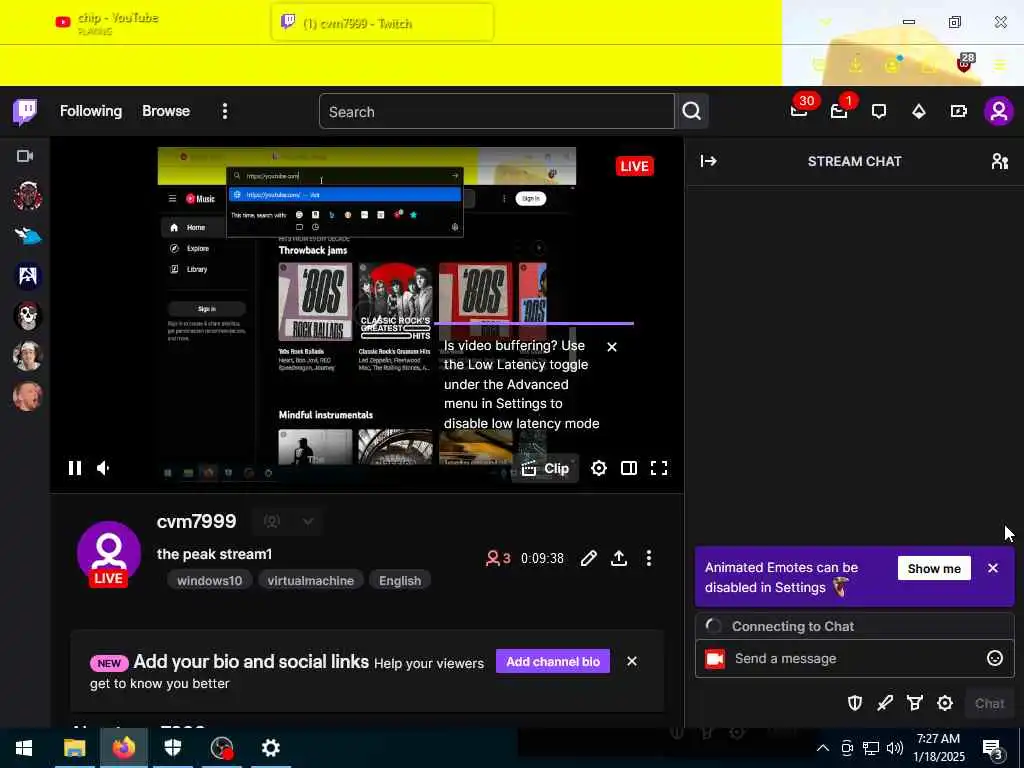Image resolution: width=1024 pixels, height=768 pixels.
Task: Open the dropdown chevron beside cvm7999
Action: point(308,521)
